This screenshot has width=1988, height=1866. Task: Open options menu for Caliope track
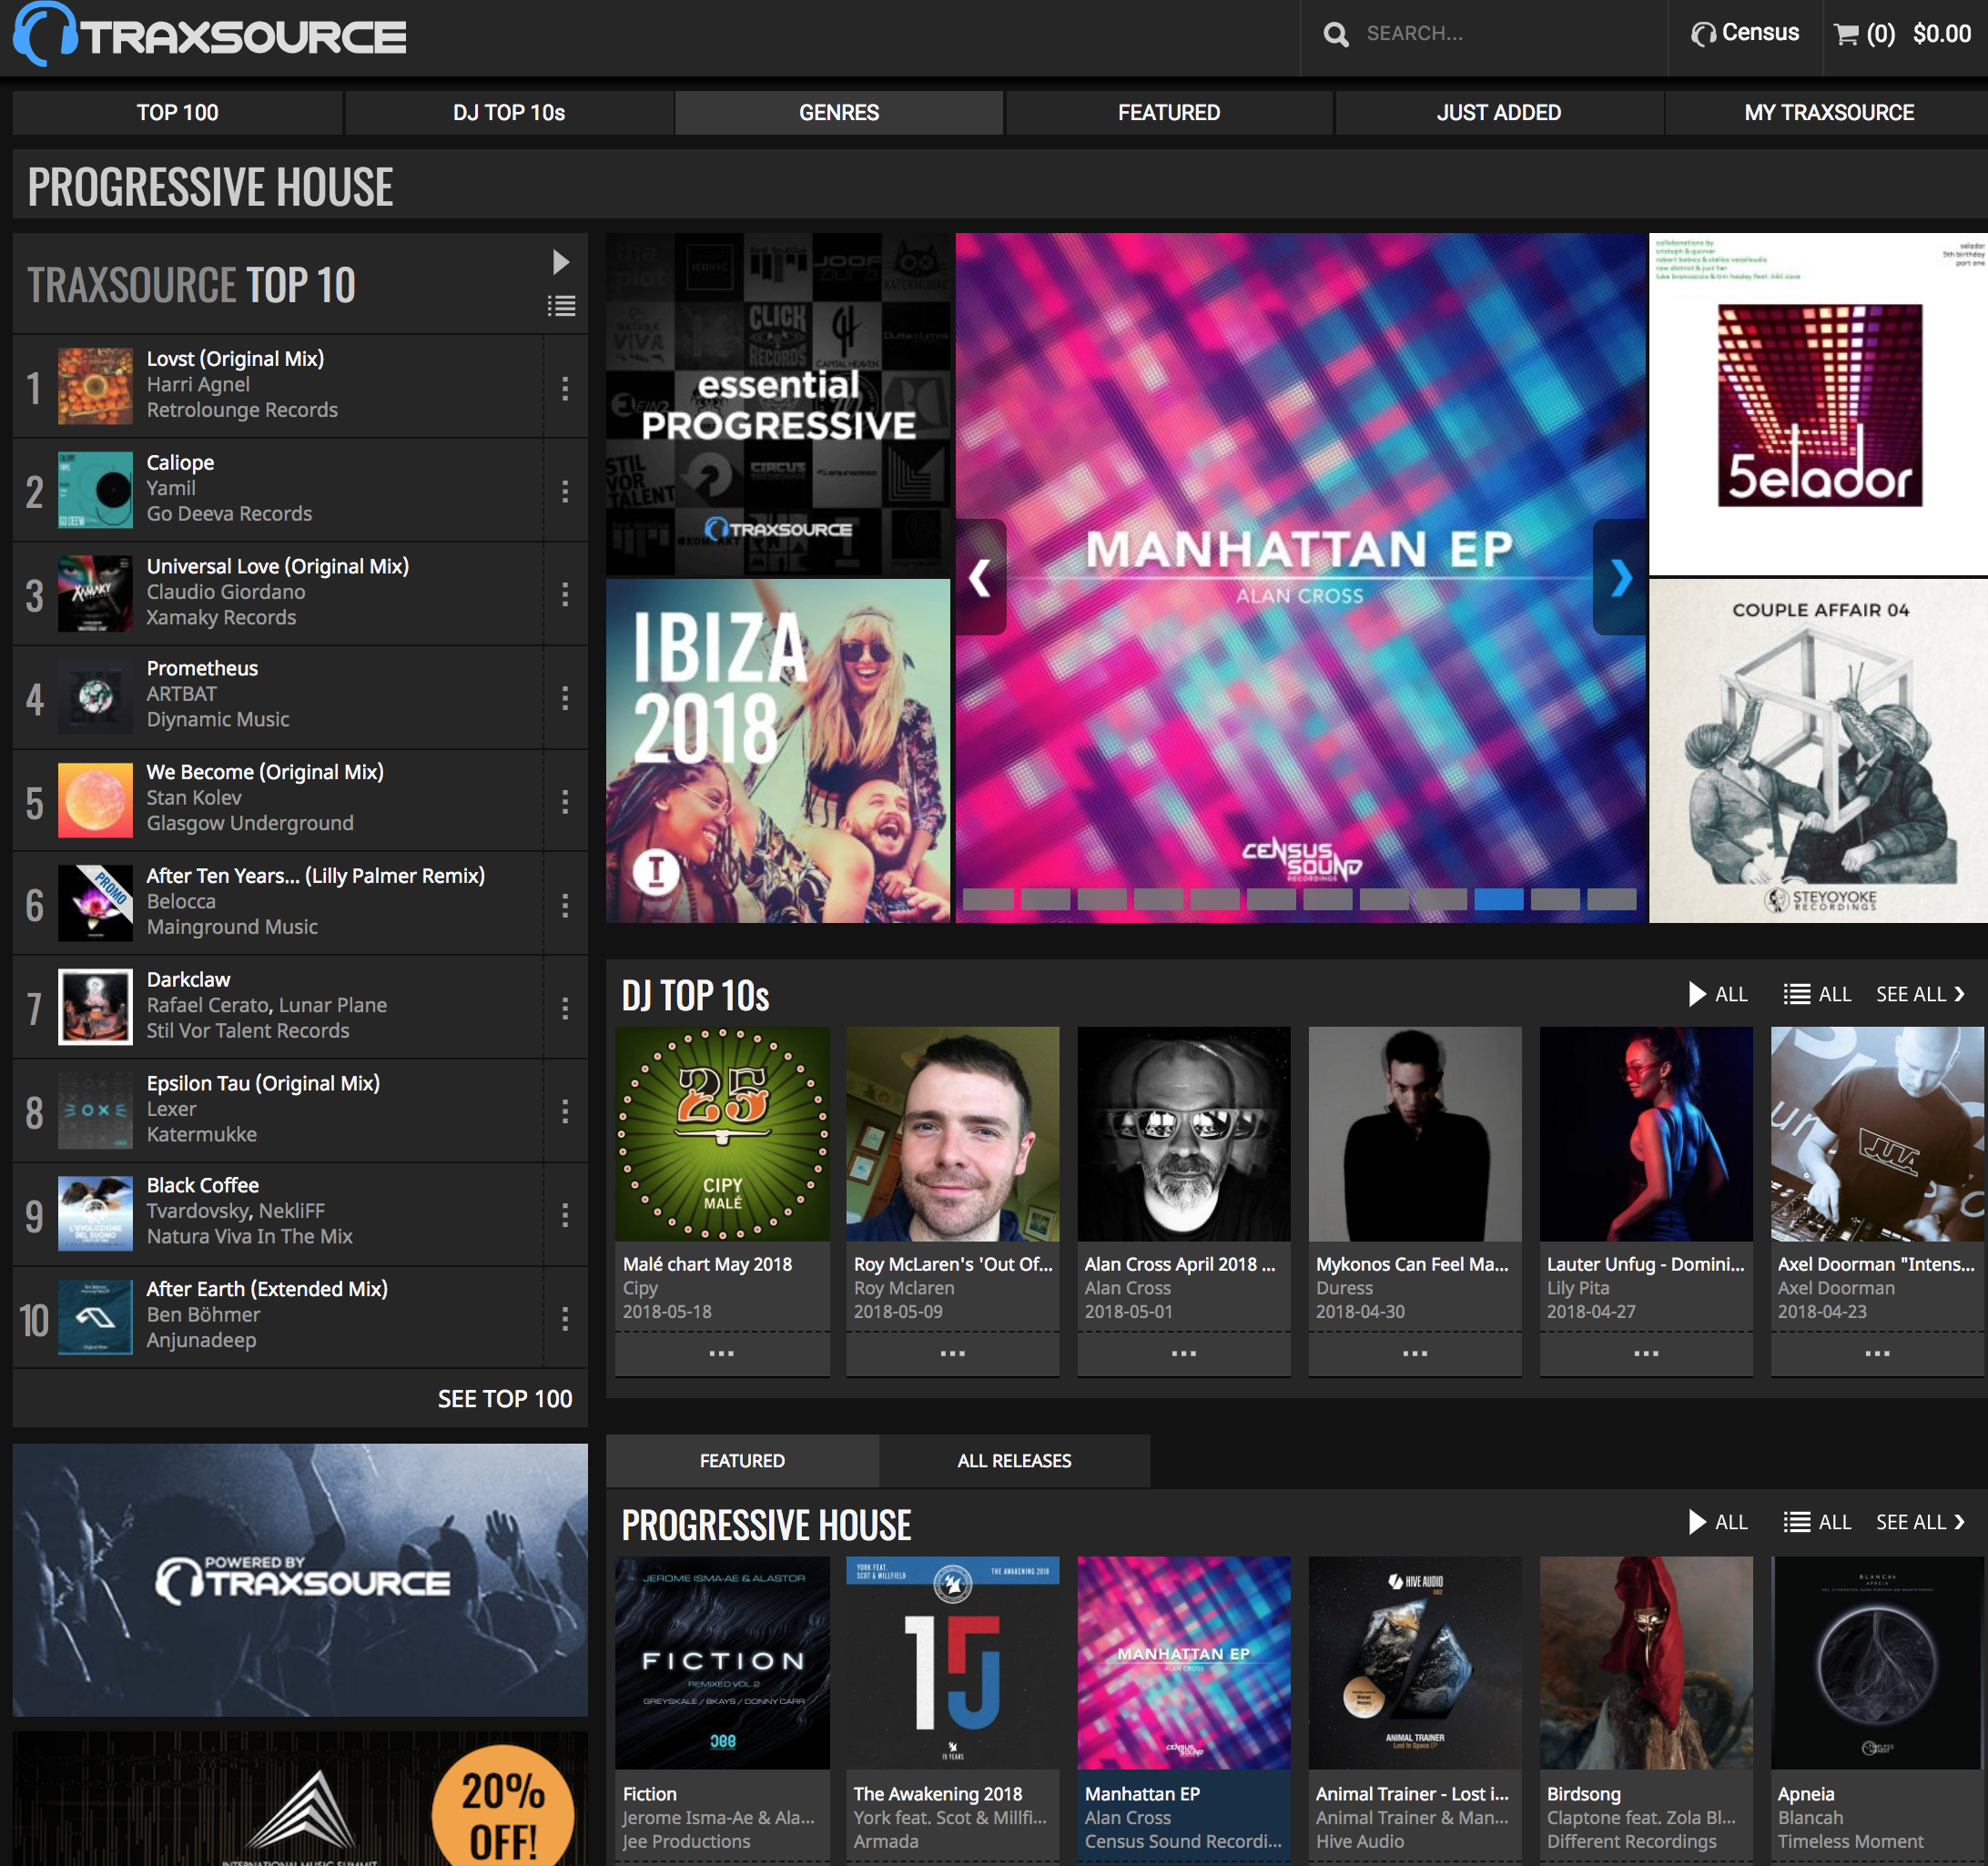[565, 491]
